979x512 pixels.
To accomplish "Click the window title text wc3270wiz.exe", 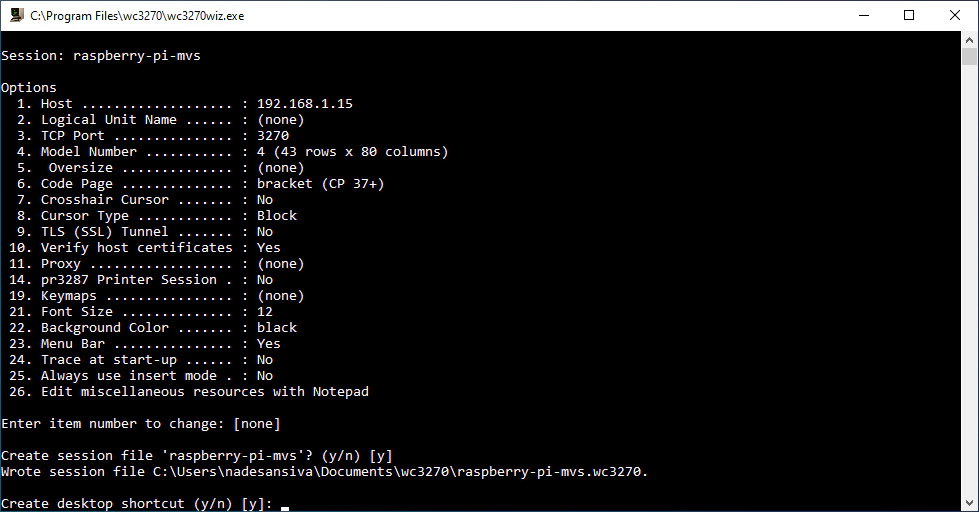I will 137,16.
